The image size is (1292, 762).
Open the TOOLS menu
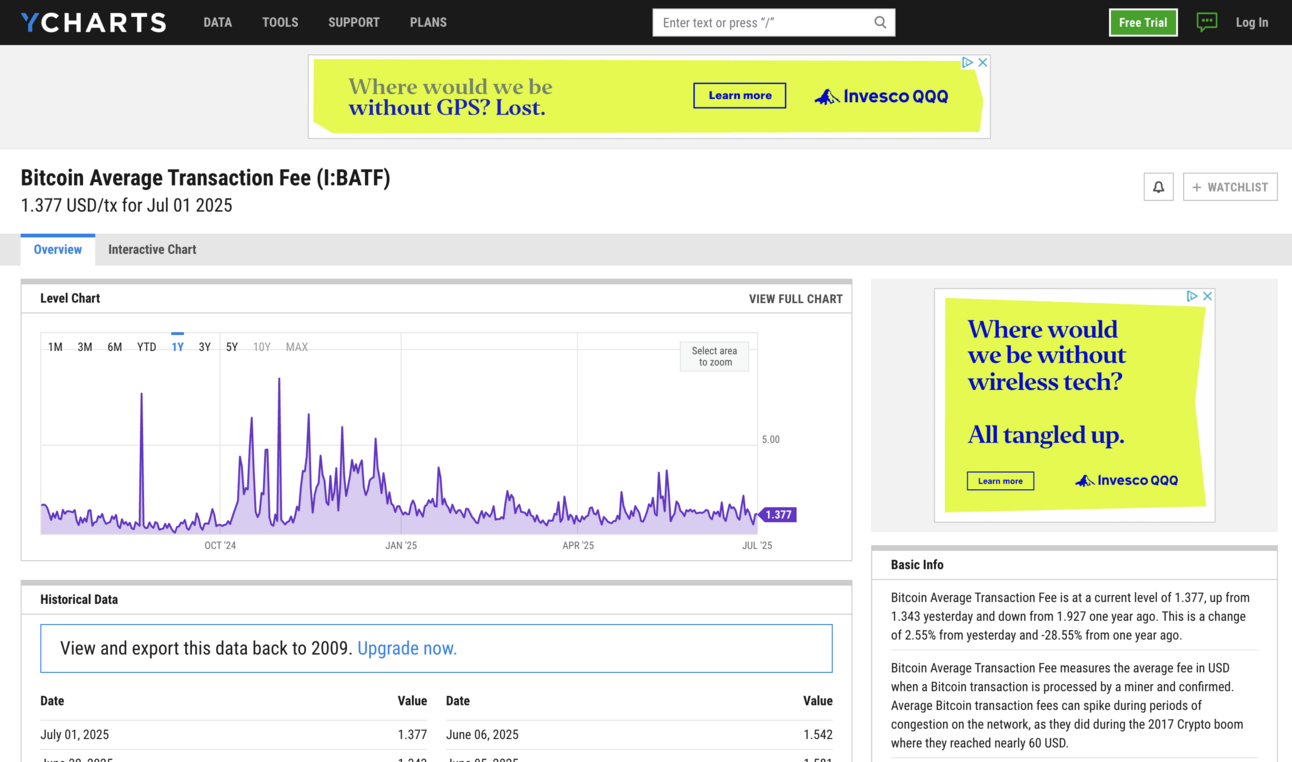280,22
